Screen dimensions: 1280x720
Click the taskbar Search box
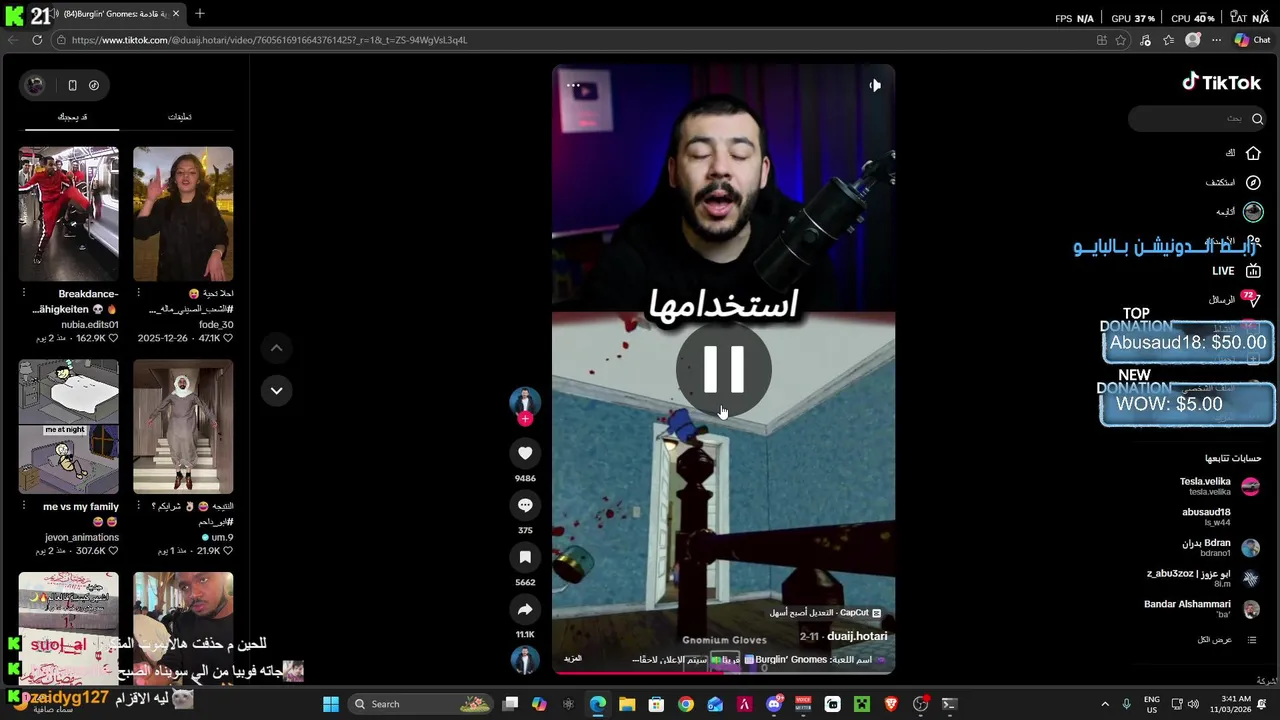pyautogui.click(x=422, y=704)
